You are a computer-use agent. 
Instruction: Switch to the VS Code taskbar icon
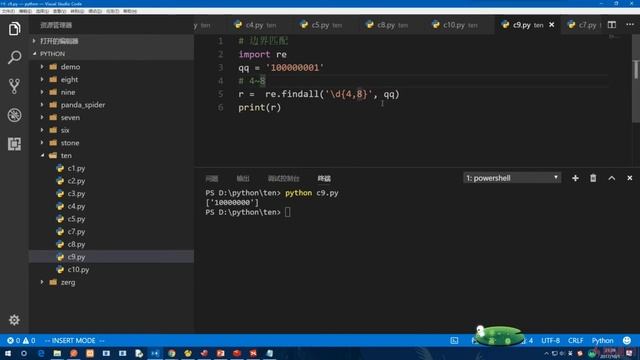pyautogui.click(x=155, y=353)
